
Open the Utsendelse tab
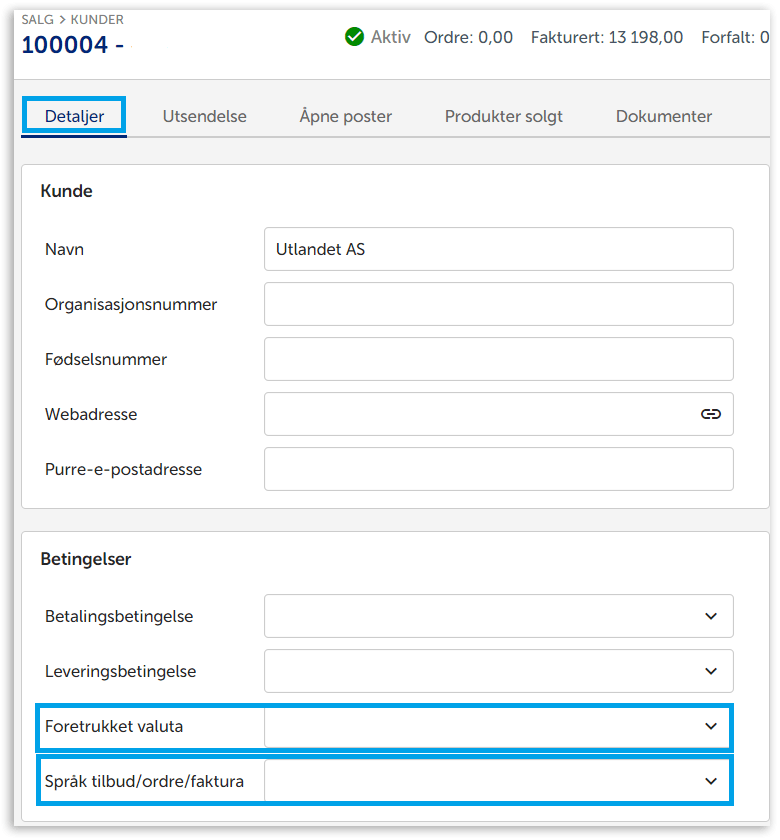point(204,116)
